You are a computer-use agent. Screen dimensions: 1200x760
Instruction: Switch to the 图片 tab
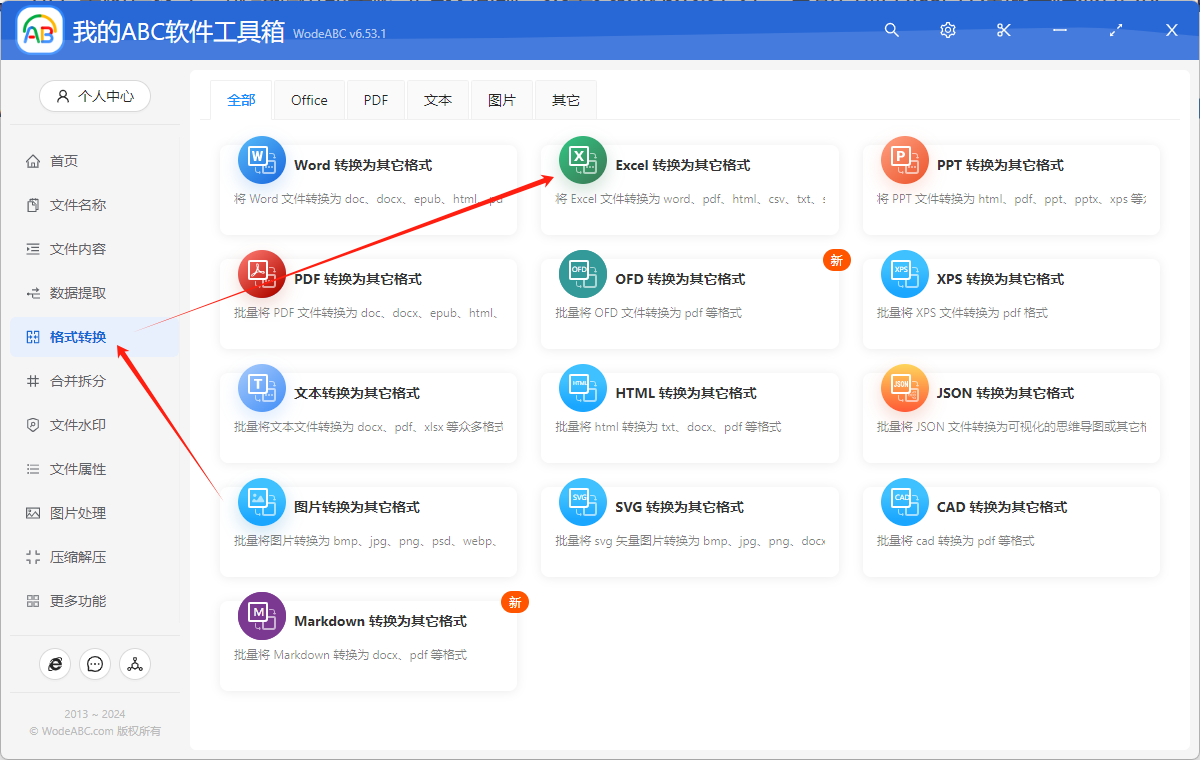(x=502, y=100)
